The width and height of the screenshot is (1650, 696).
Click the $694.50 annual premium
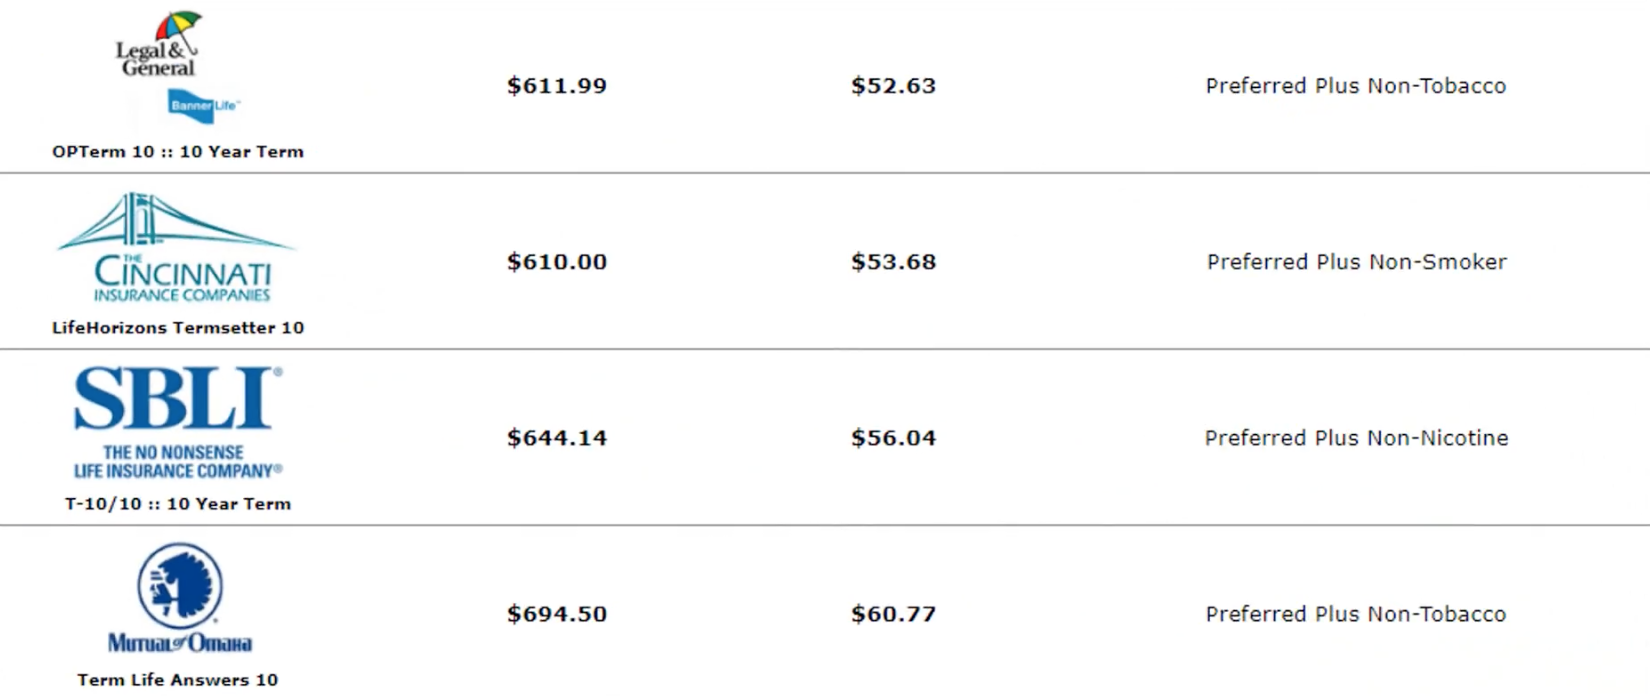(557, 614)
